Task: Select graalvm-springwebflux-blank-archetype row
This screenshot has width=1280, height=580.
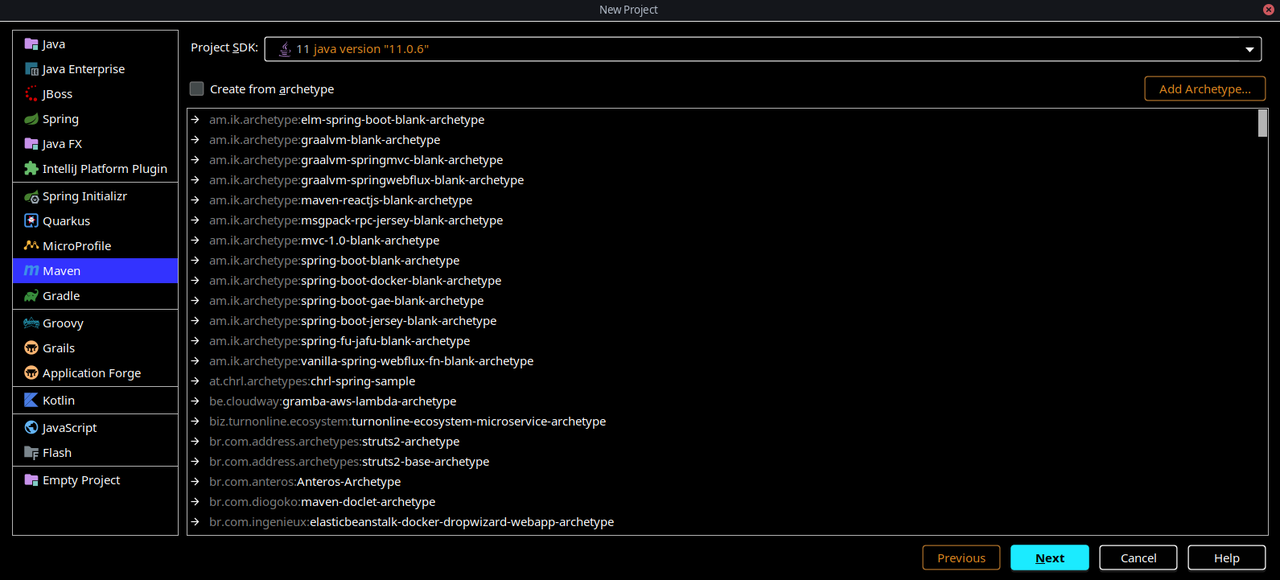Action: [721, 180]
